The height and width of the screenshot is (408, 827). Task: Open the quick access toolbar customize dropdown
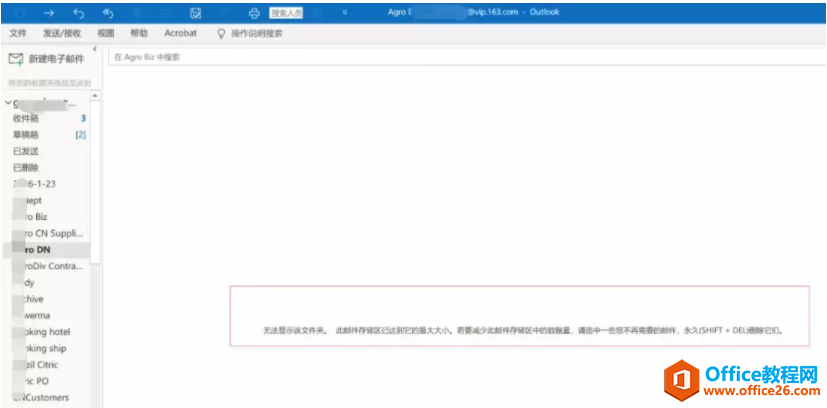point(344,13)
